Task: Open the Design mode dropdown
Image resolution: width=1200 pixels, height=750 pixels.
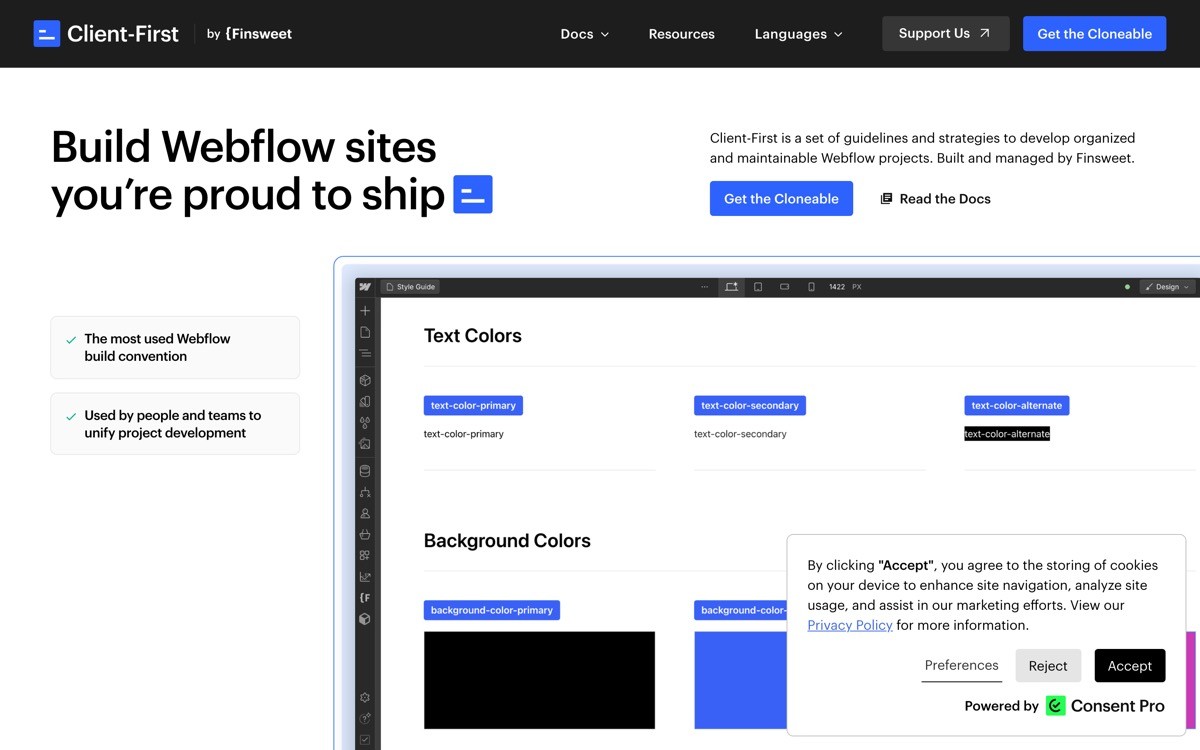Action: 1167,287
